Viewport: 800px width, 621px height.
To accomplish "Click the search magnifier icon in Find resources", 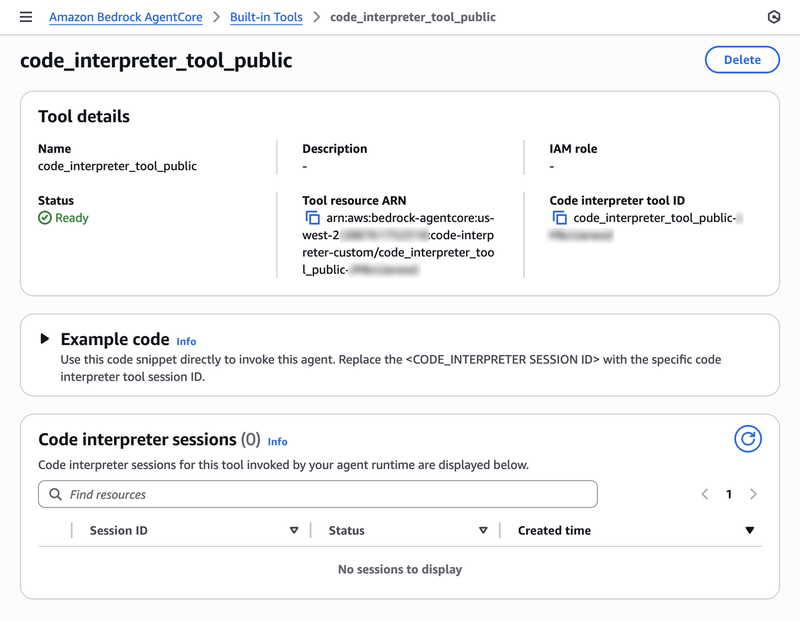I will pyautogui.click(x=55, y=494).
